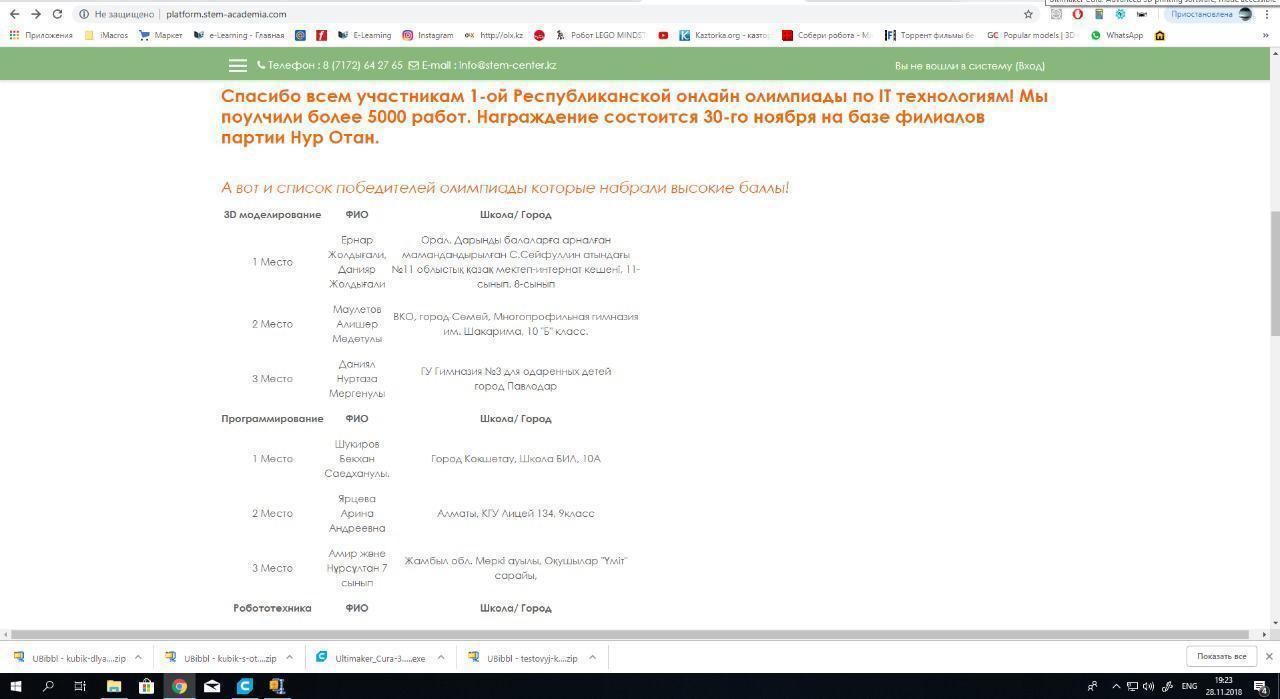The image size is (1280, 699).
Task: Open the hamburger menu in green header
Action: 237,66
